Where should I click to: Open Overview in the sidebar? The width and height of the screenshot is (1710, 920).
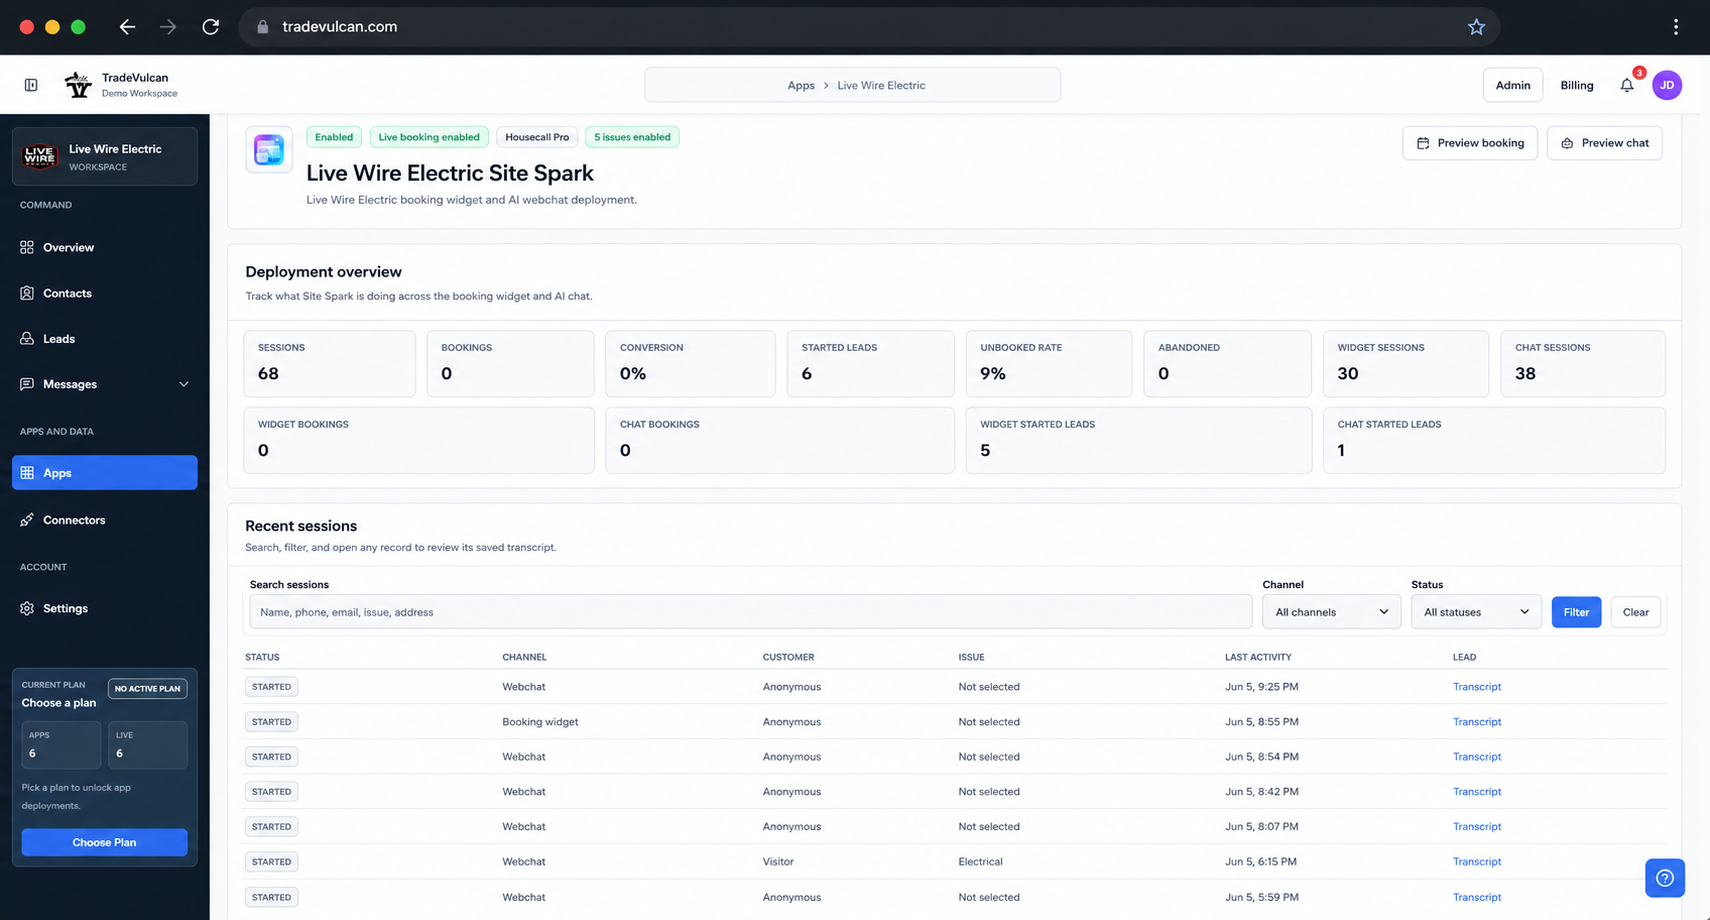[x=104, y=247]
